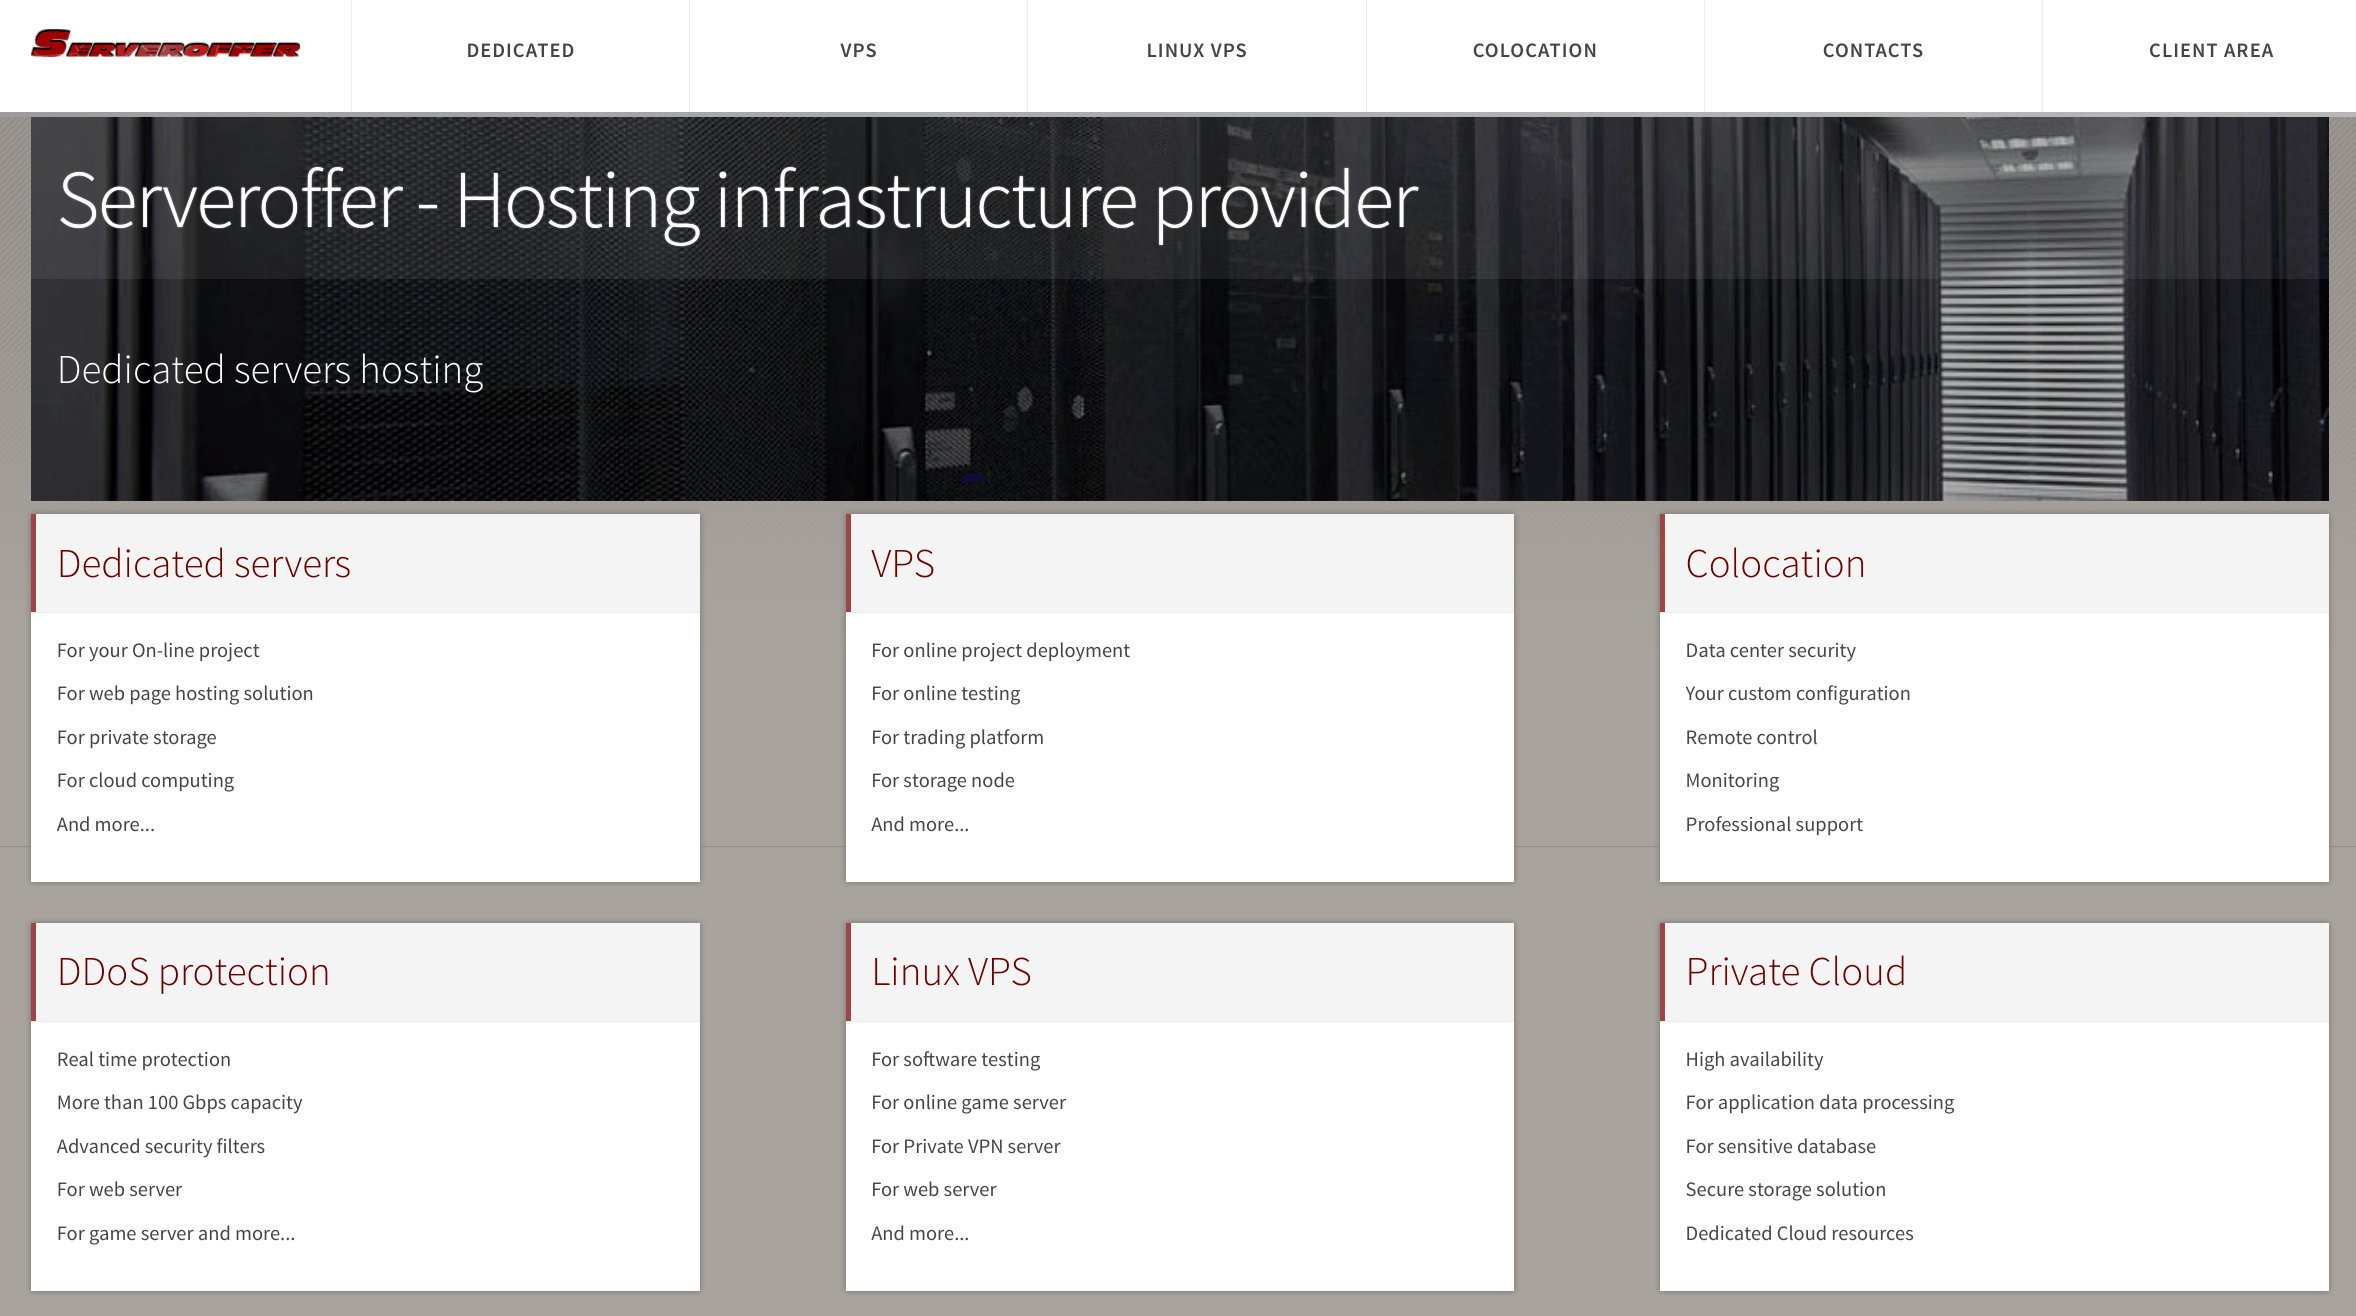Click 'For online game server' line
Screen dimensions: 2356x1316
pyautogui.click(x=968, y=1102)
